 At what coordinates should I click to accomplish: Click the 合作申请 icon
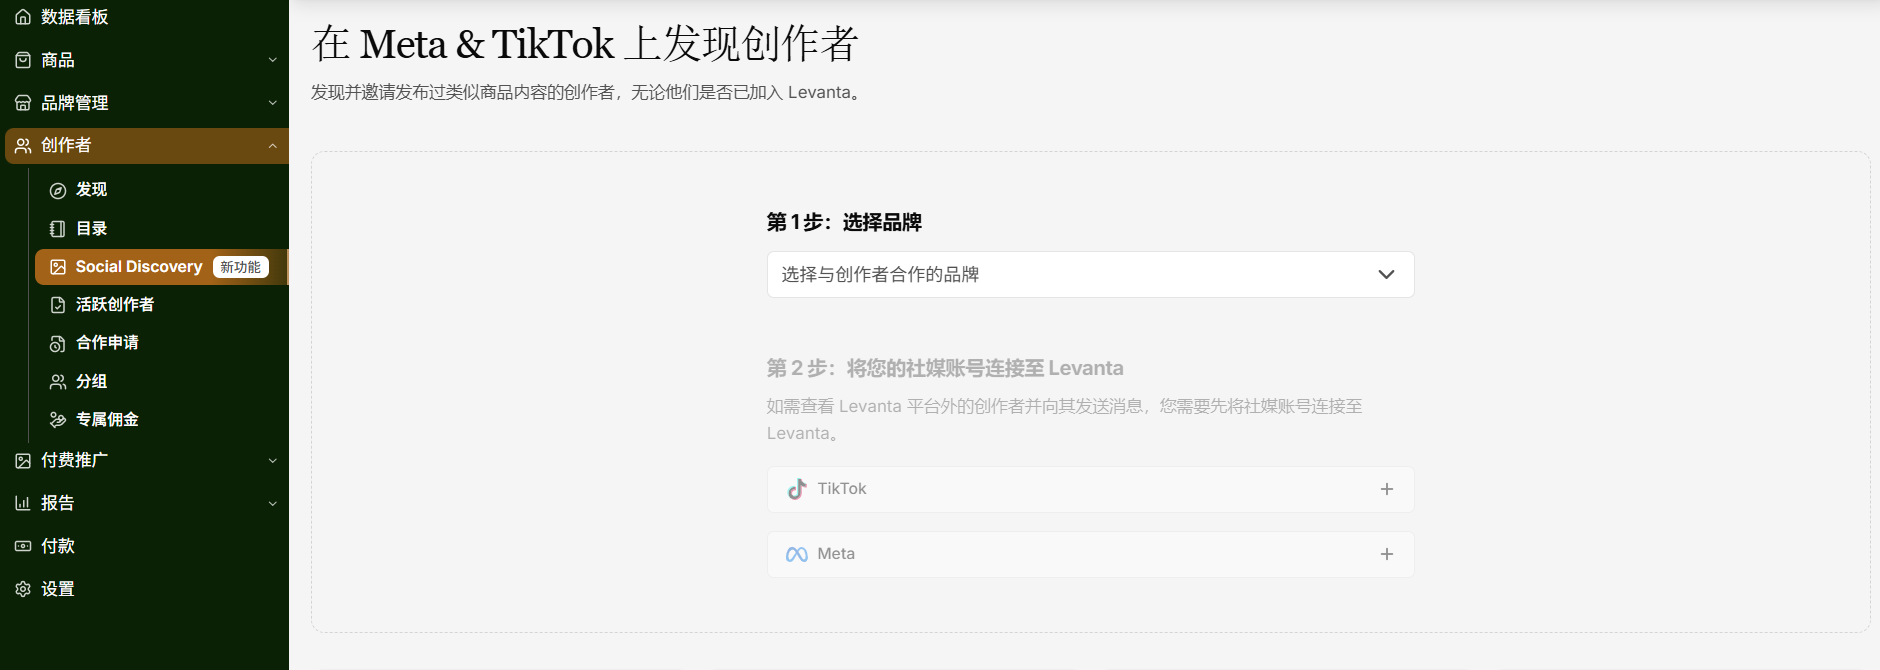[58, 343]
